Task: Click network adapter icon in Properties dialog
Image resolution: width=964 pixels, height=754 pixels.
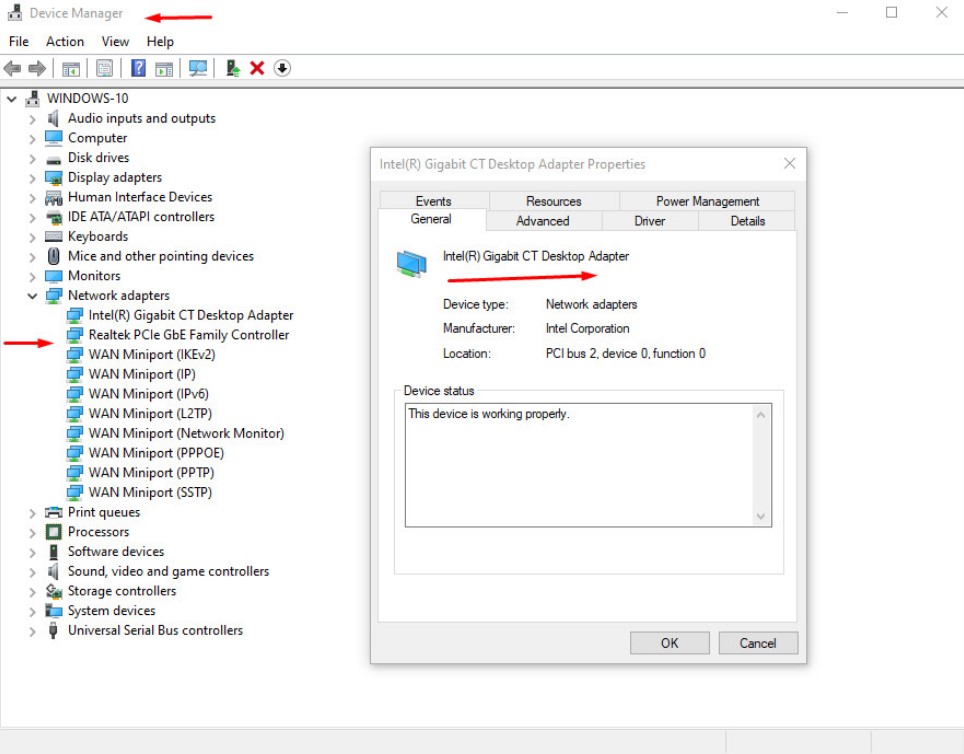Action: coord(411,264)
